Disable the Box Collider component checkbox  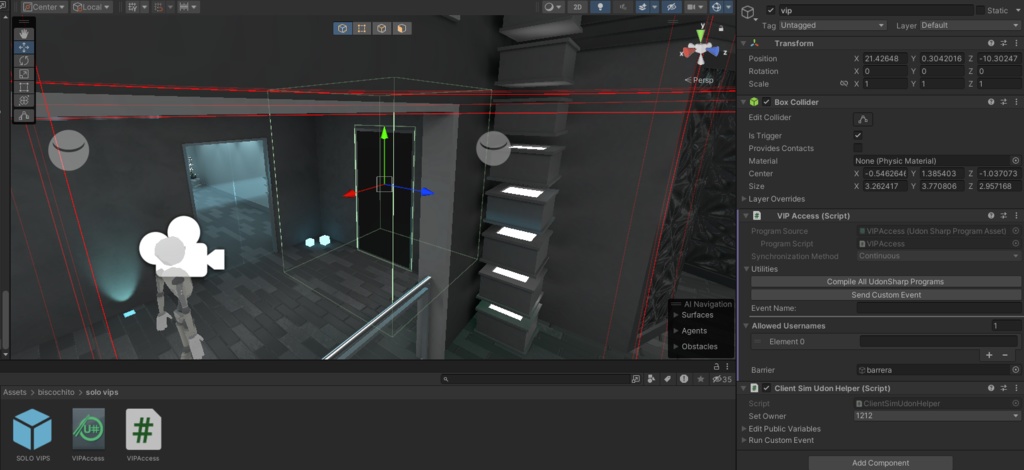[767, 102]
